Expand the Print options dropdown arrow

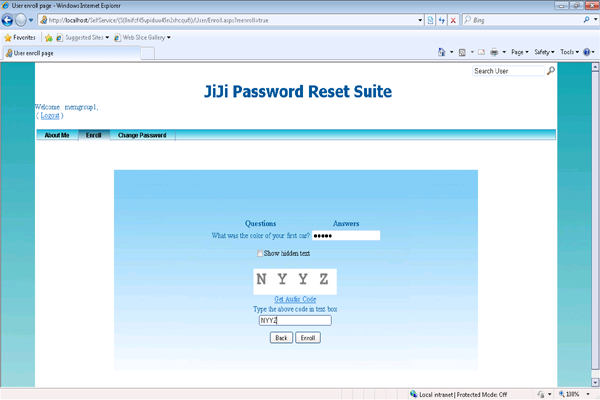[x=504, y=52]
